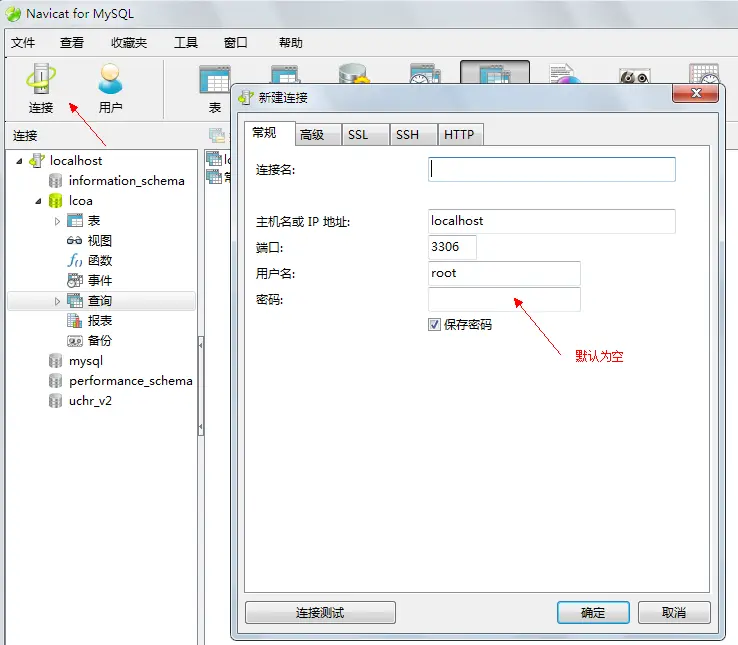Open the 窗口 menu

click(x=236, y=43)
